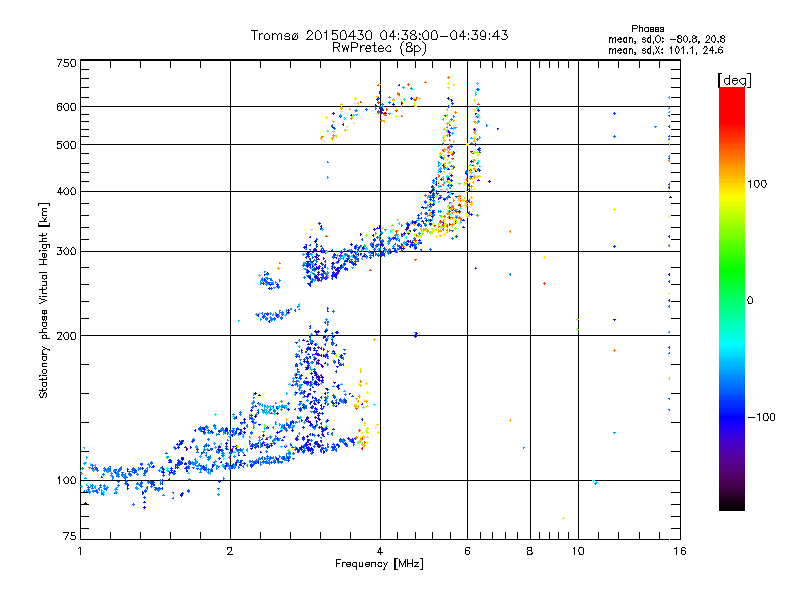Click the x-axis tick label "10"
This screenshot has width=800, height=600.
pyautogui.click(x=578, y=551)
